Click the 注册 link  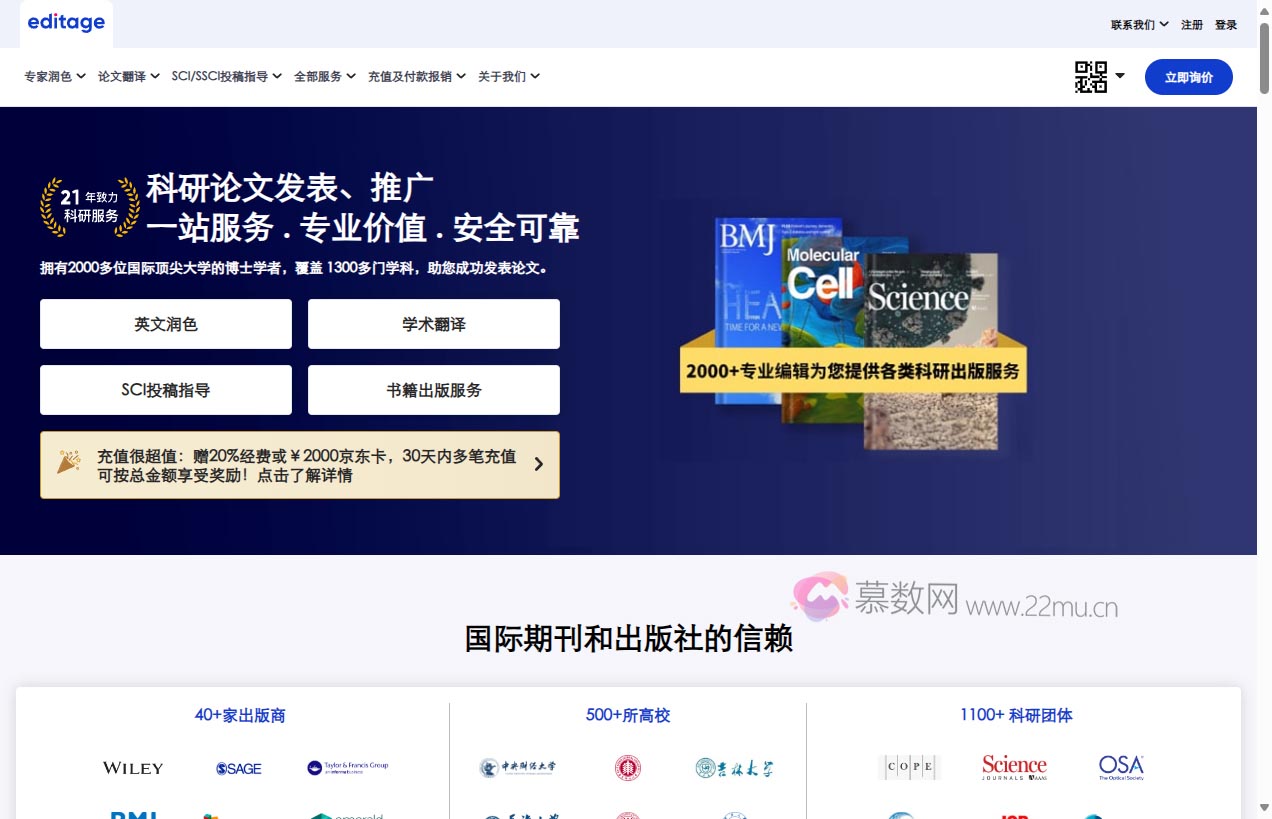coord(1193,24)
